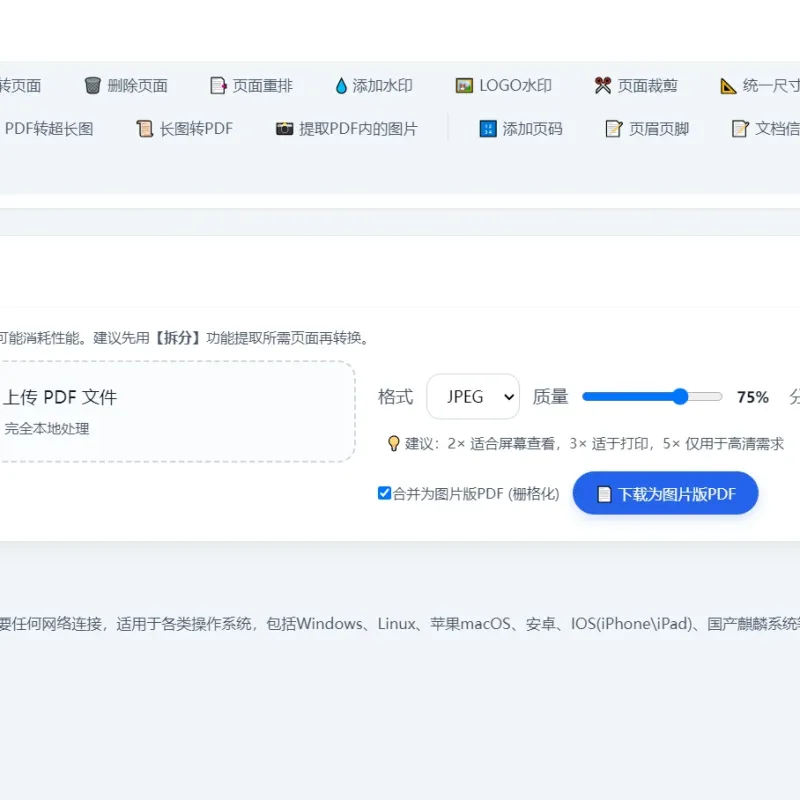The image size is (800, 800).
Task: Select the 添加水印 tool
Action: (x=374, y=85)
